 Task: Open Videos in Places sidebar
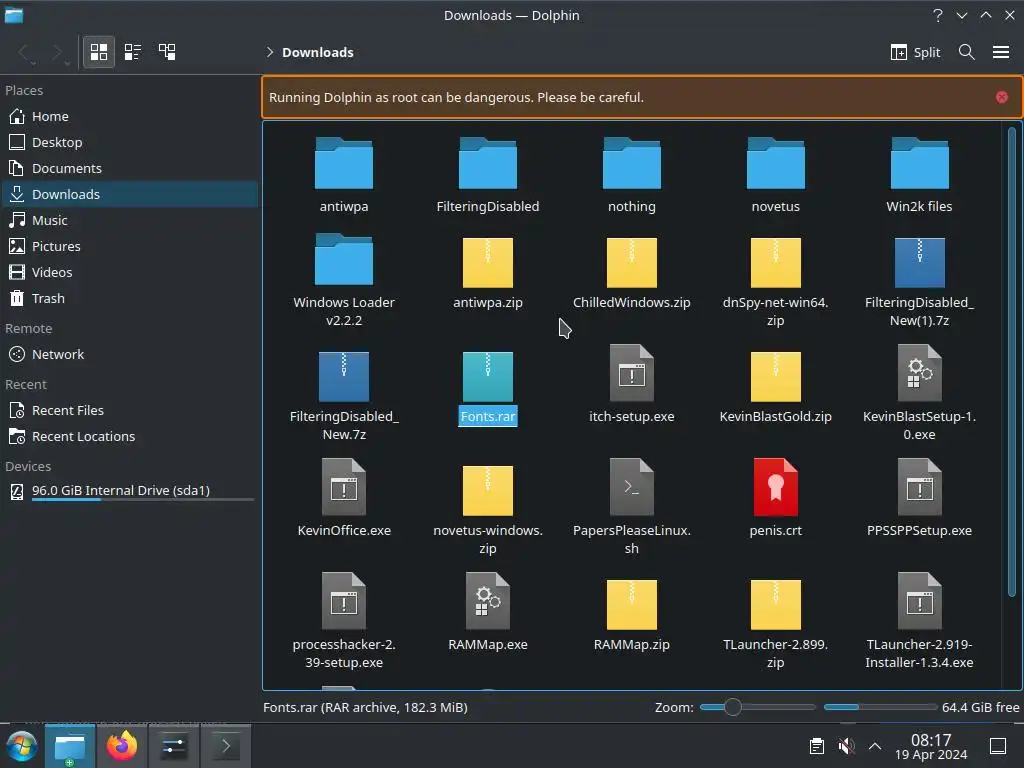pyautogui.click(x=129, y=272)
